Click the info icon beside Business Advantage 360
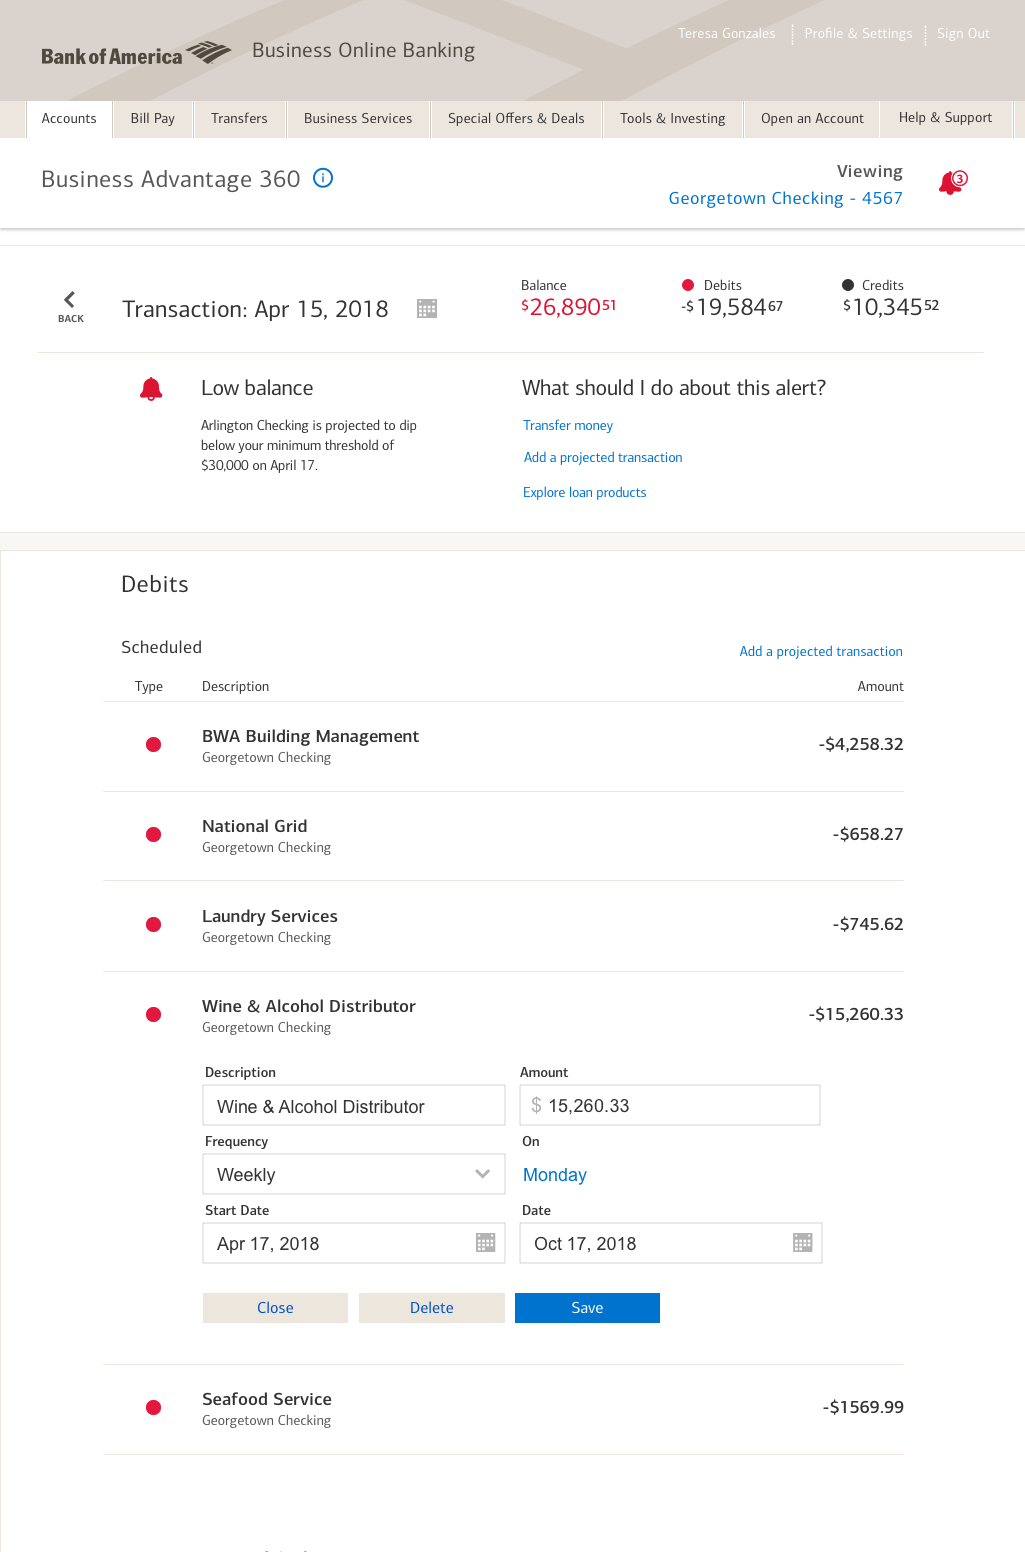The height and width of the screenshot is (1552, 1025). [323, 178]
